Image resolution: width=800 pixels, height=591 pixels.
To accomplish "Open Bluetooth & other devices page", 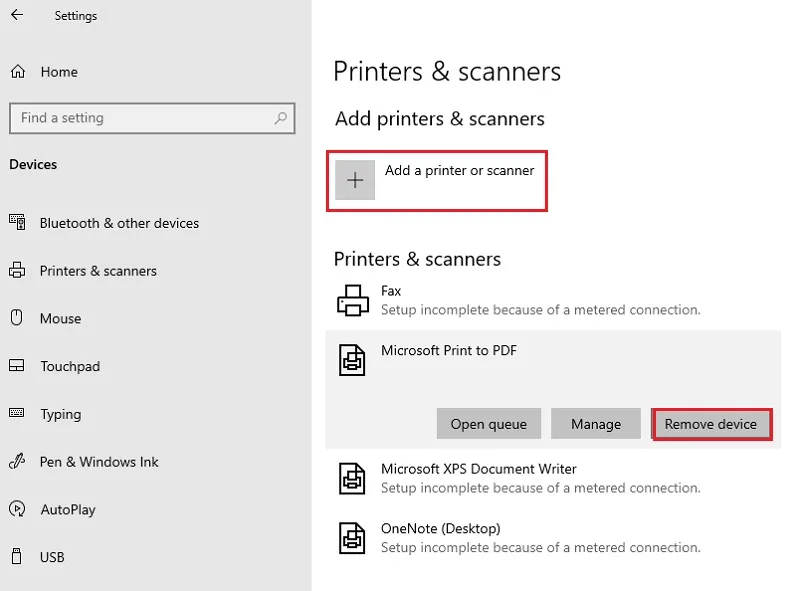I will tap(119, 223).
